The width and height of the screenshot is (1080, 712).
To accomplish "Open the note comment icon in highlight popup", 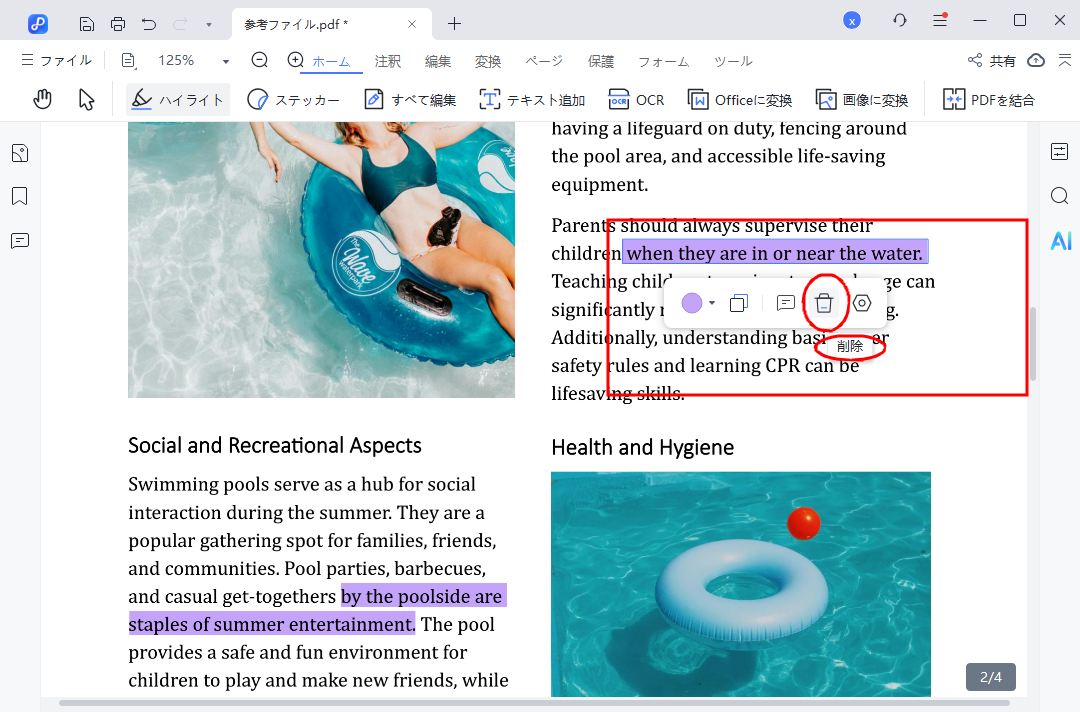I will click(x=786, y=303).
